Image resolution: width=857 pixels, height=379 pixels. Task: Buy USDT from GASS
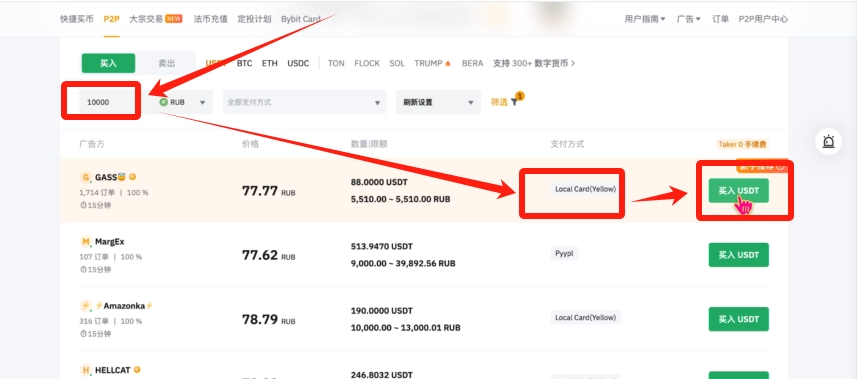[x=738, y=191]
